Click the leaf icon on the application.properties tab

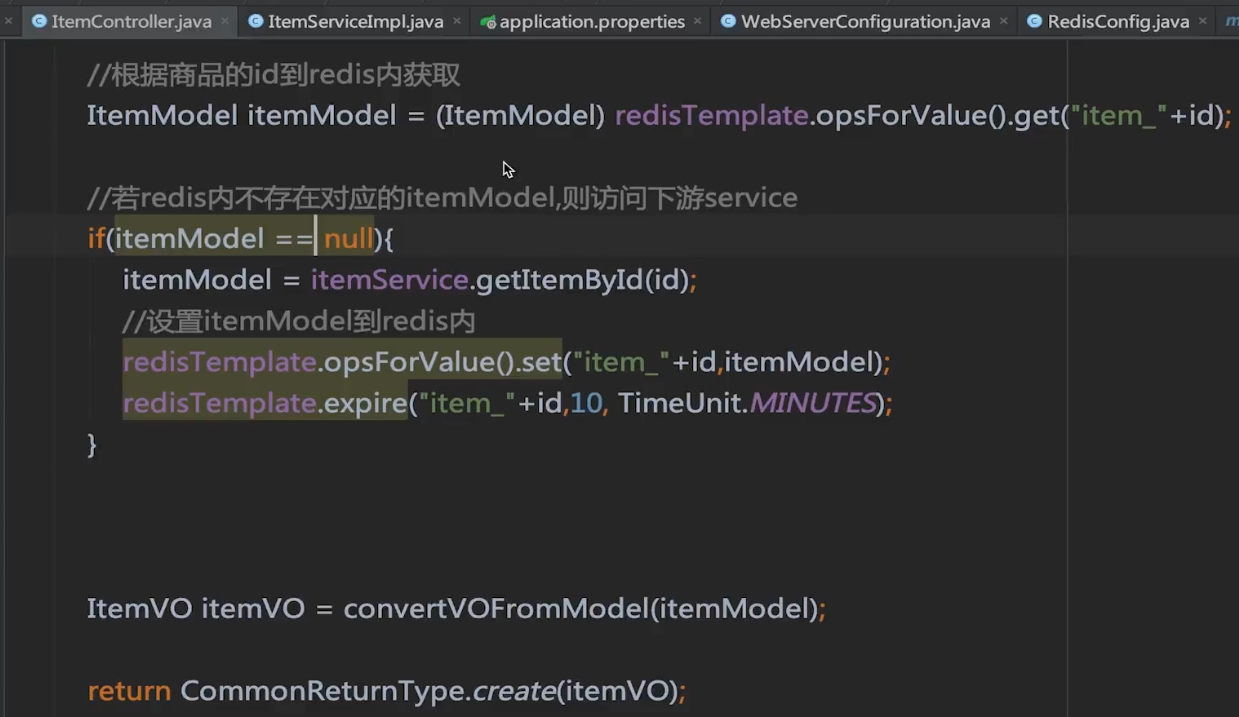pos(487,21)
